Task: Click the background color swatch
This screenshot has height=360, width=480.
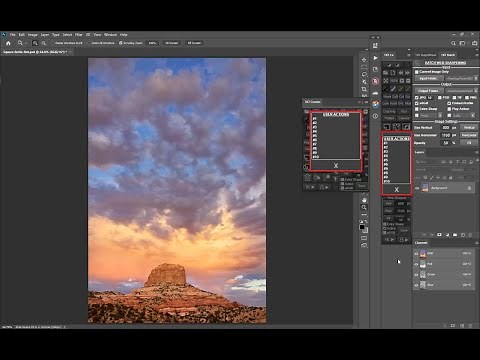Action: 365,230
